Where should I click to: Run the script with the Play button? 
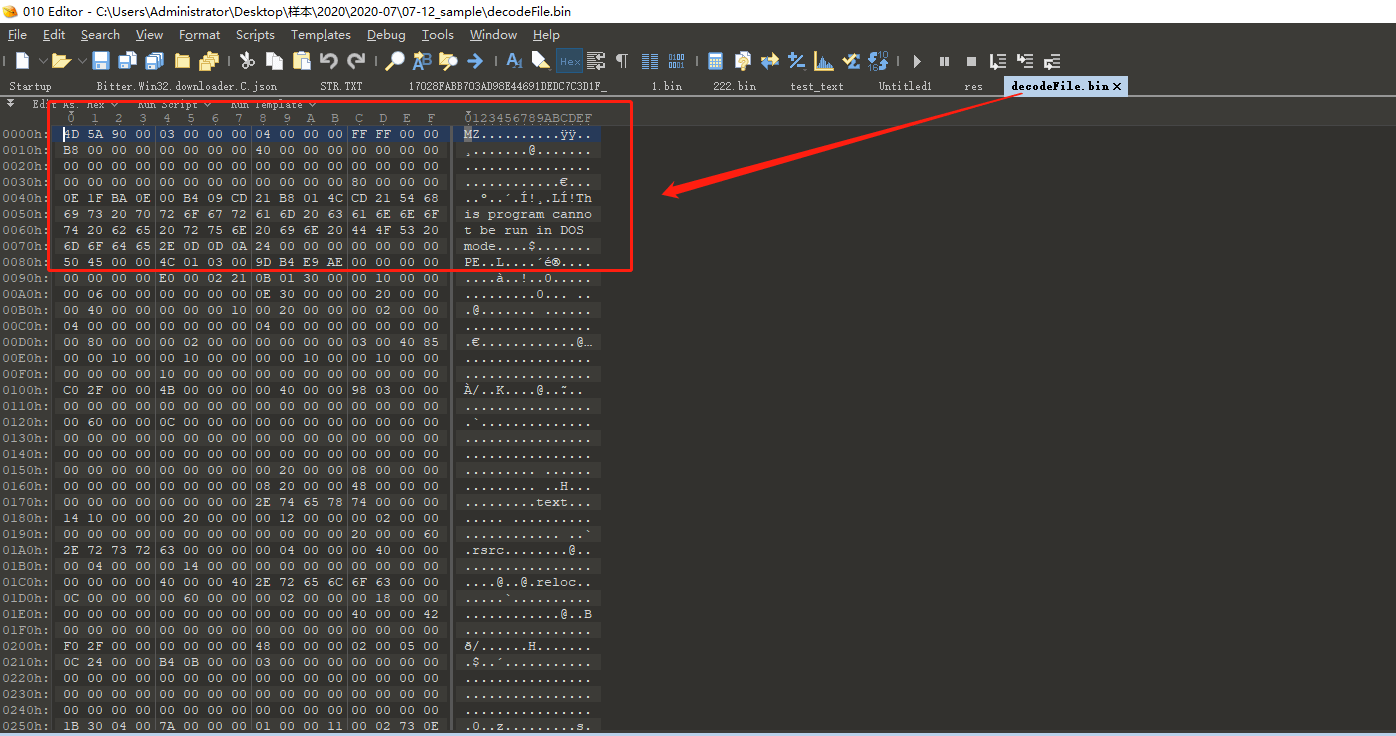(917, 61)
